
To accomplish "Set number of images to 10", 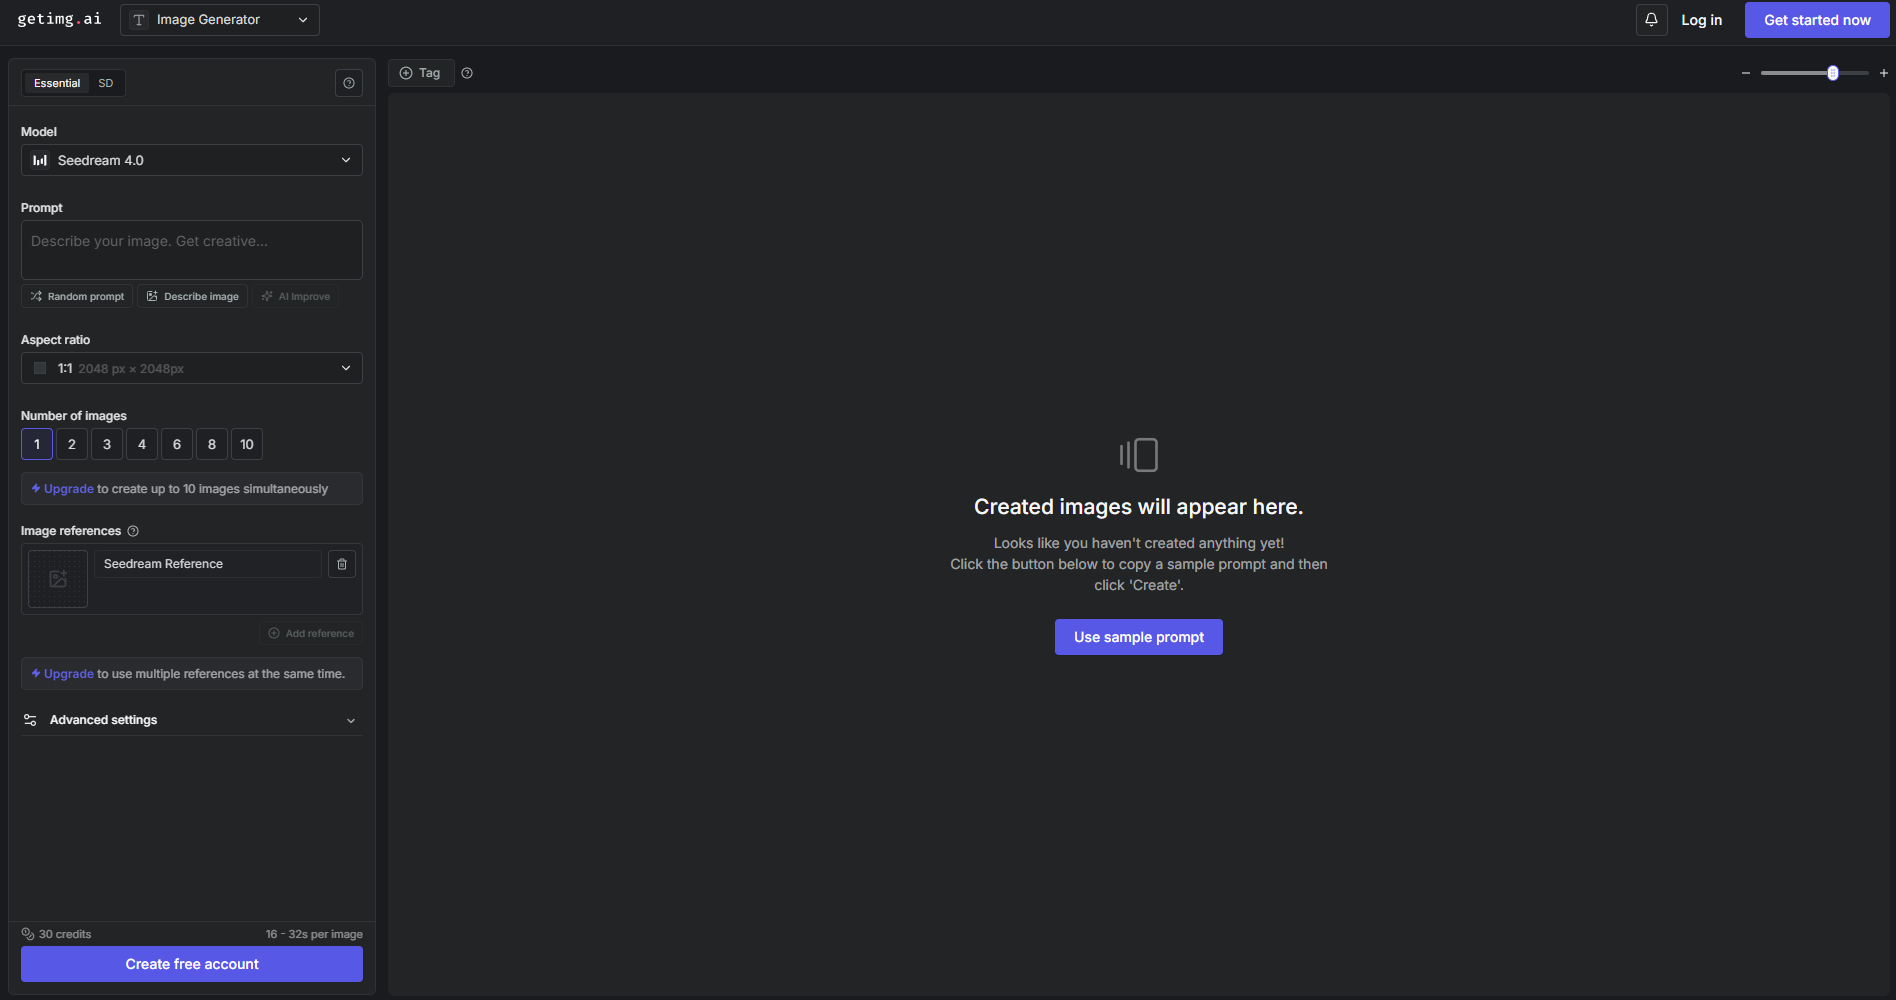I will pyautogui.click(x=247, y=444).
